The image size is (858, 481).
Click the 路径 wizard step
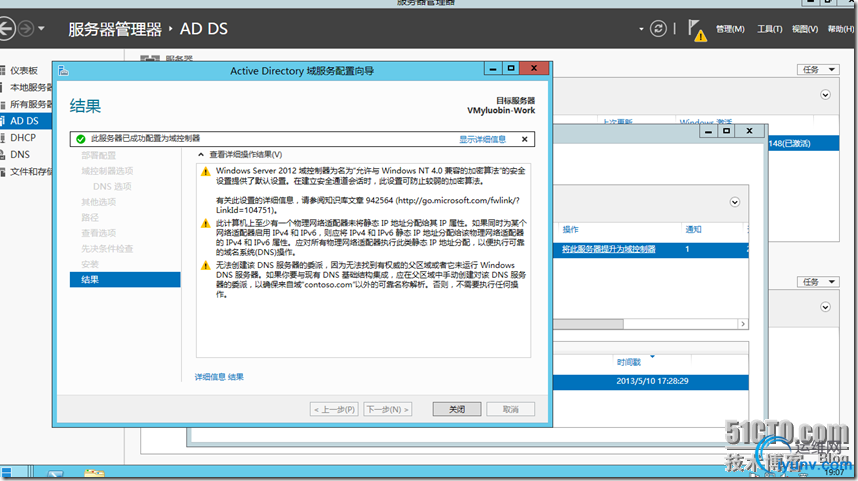pos(90,218)
